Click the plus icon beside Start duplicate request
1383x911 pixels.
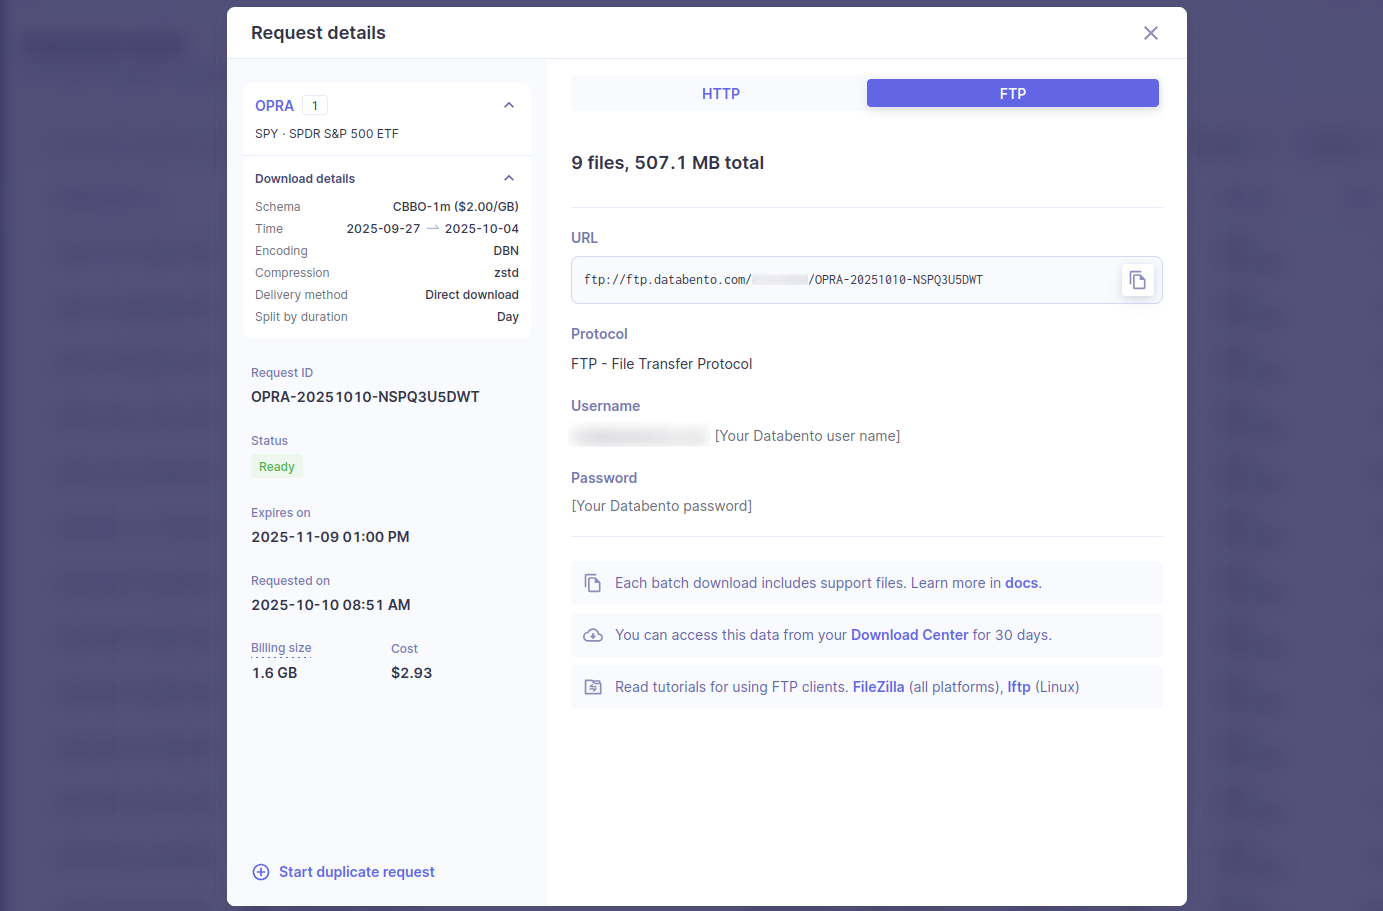pyautogui.click(x=261, y=872)
